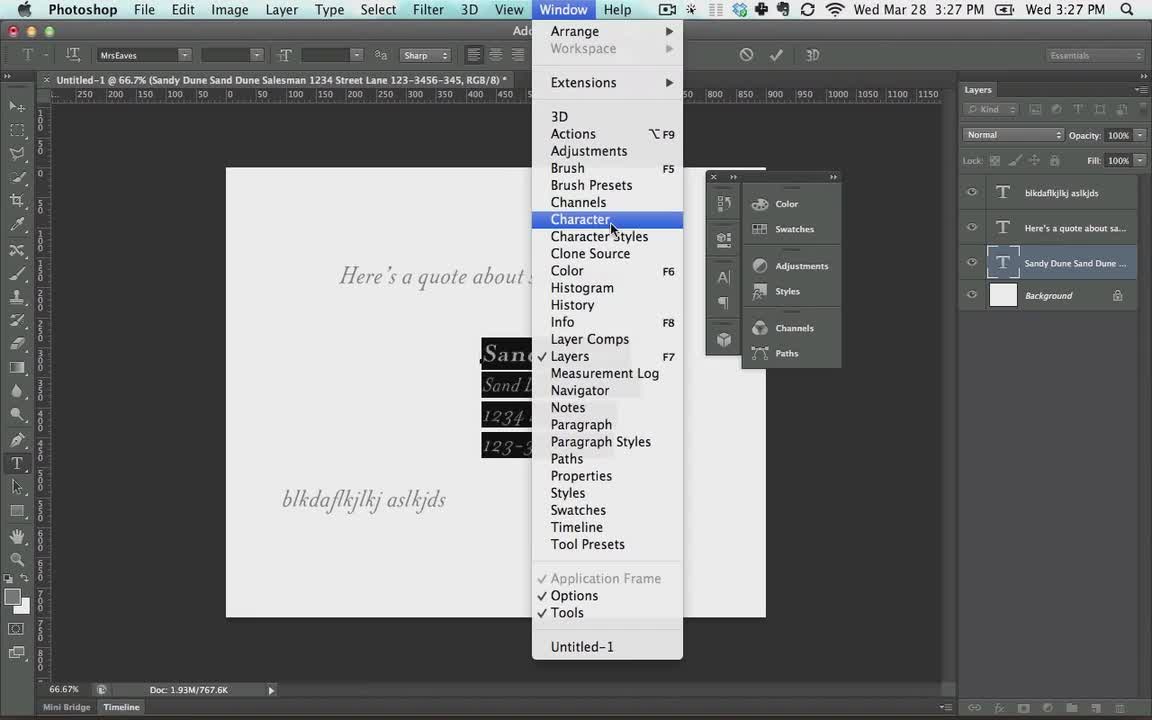Choose Character from the Window menu
Image resolution: width=1152 pixels, height=720 pixels.
point(607,220)
